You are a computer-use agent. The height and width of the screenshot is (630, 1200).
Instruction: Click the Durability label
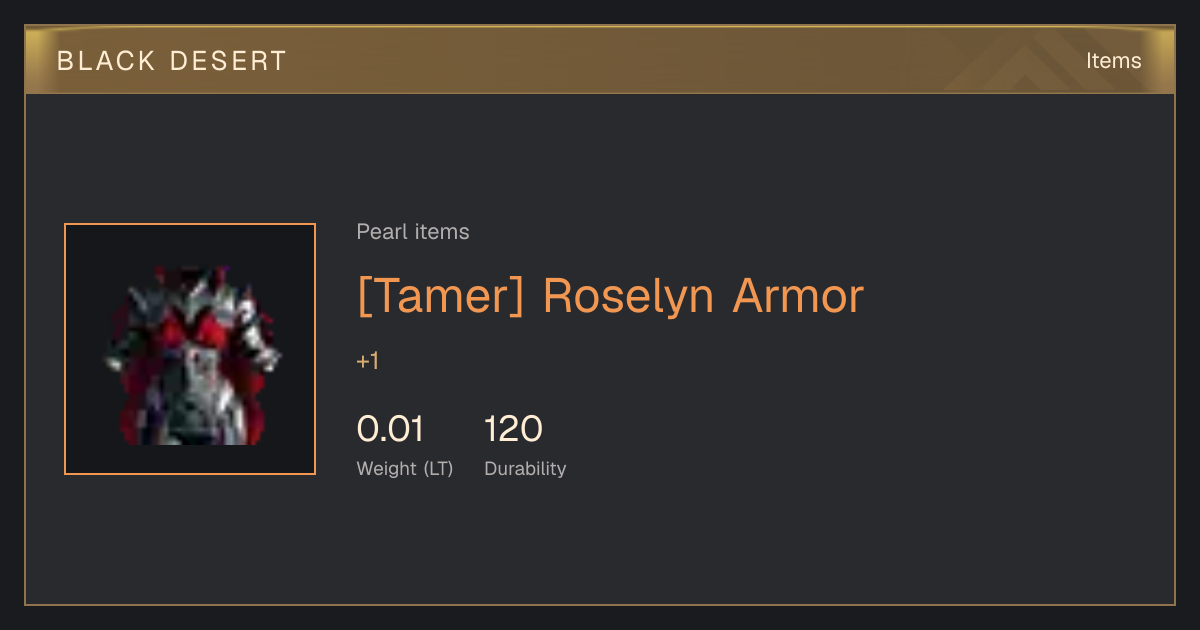coord(525,469)
